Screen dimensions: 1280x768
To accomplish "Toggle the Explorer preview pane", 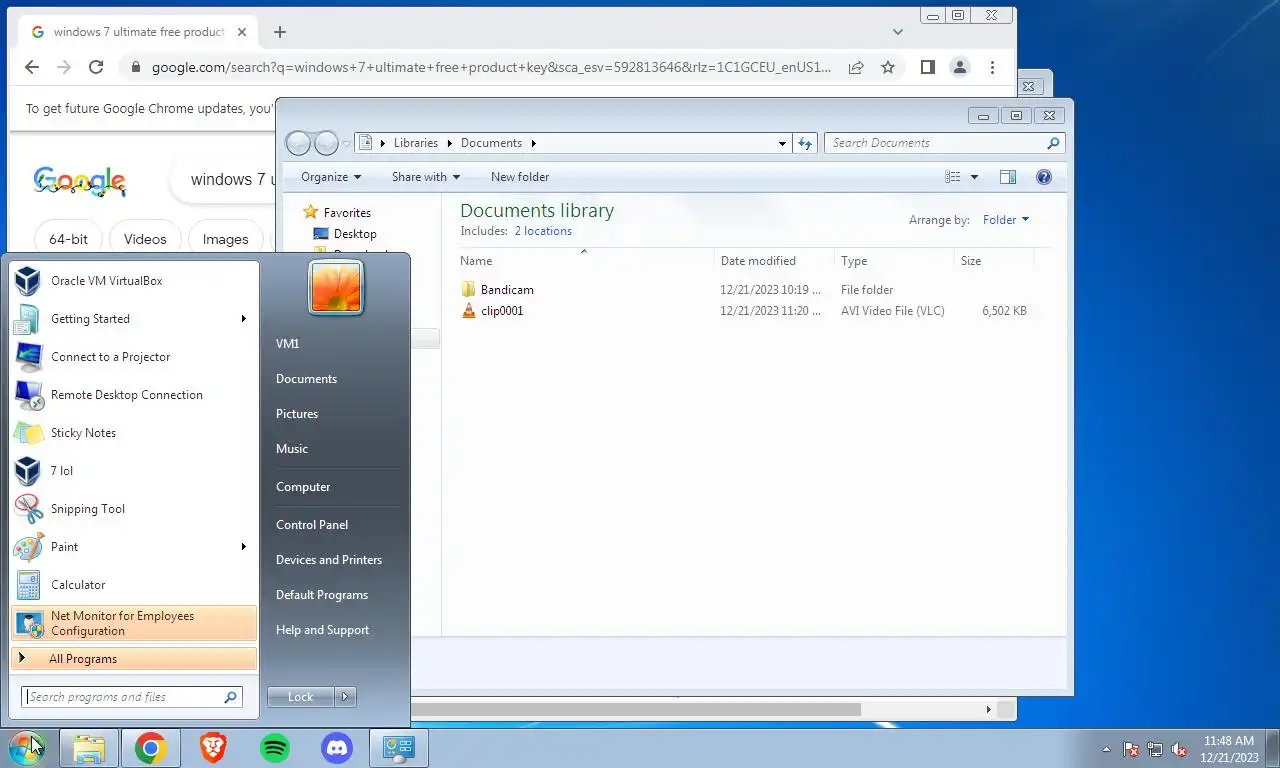I will tap(1008, 177).
